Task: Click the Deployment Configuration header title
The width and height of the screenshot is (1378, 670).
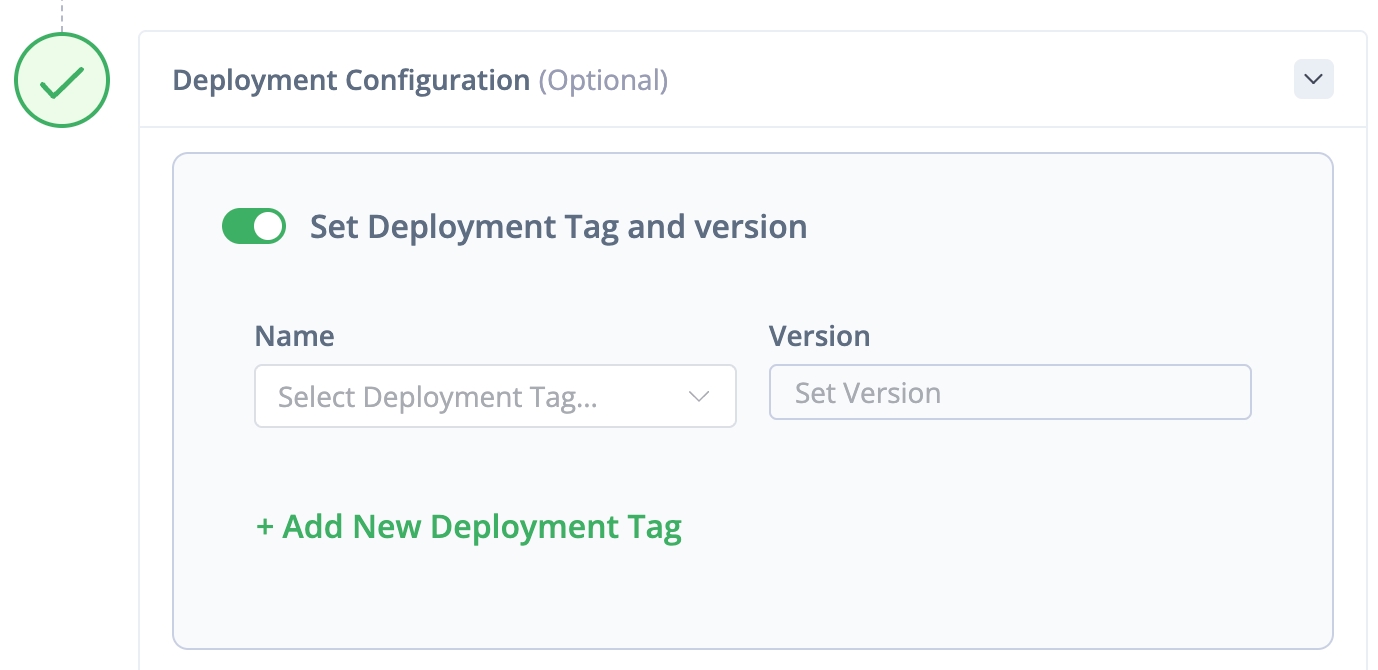Action: (x=351, y=80)
